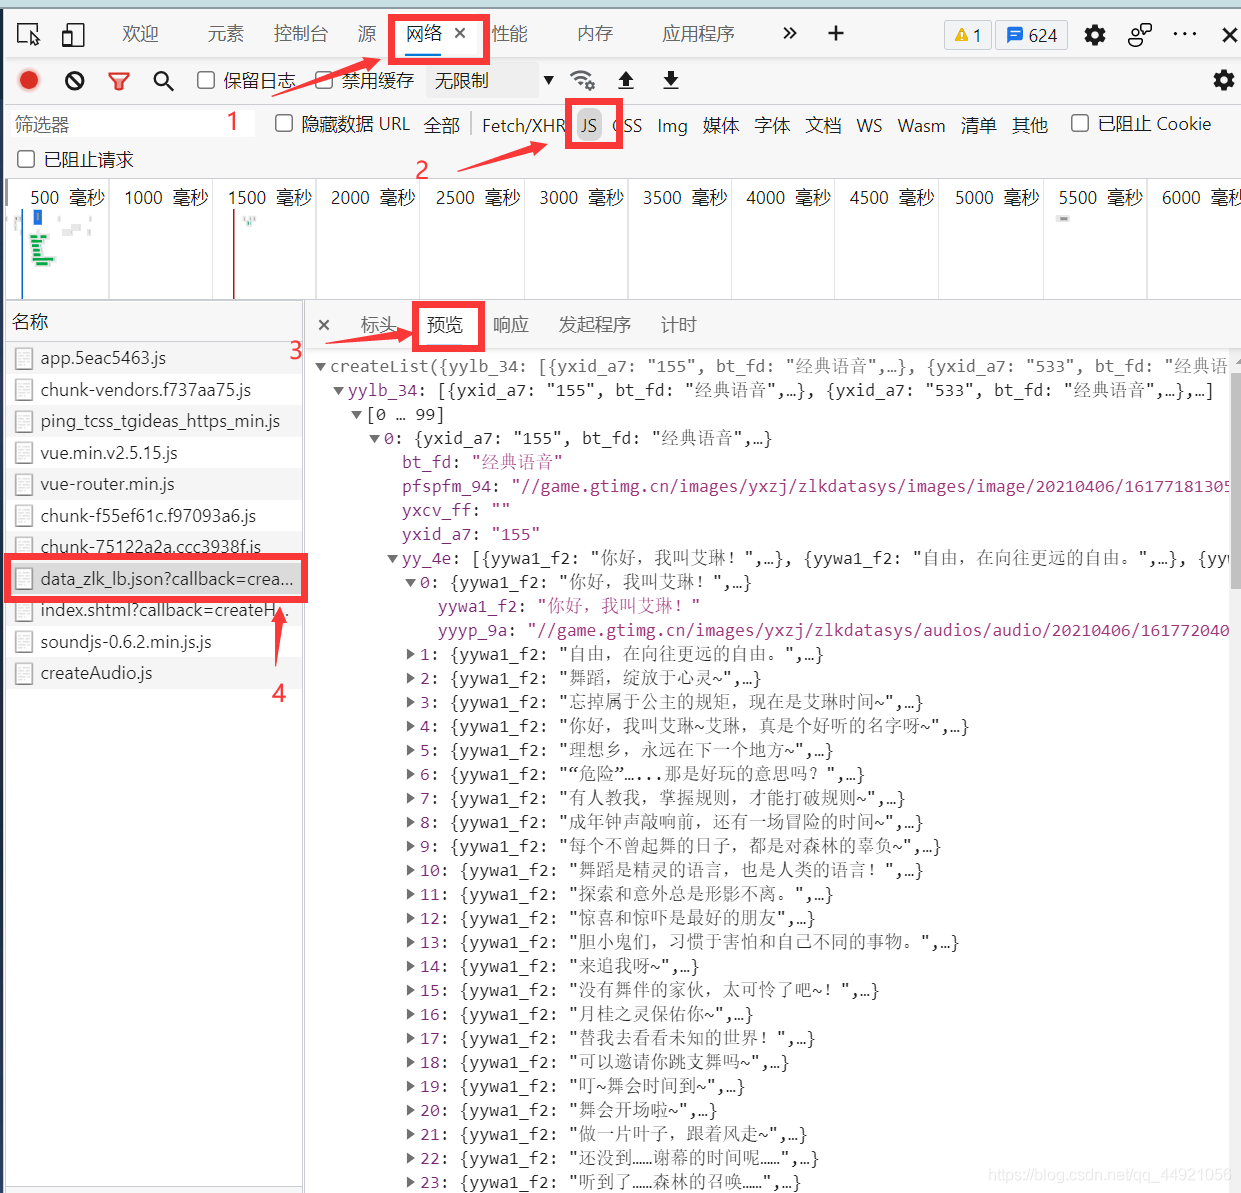Close the request details panel X
The image size is (1241, 1193).
click(x=324, y=325)
